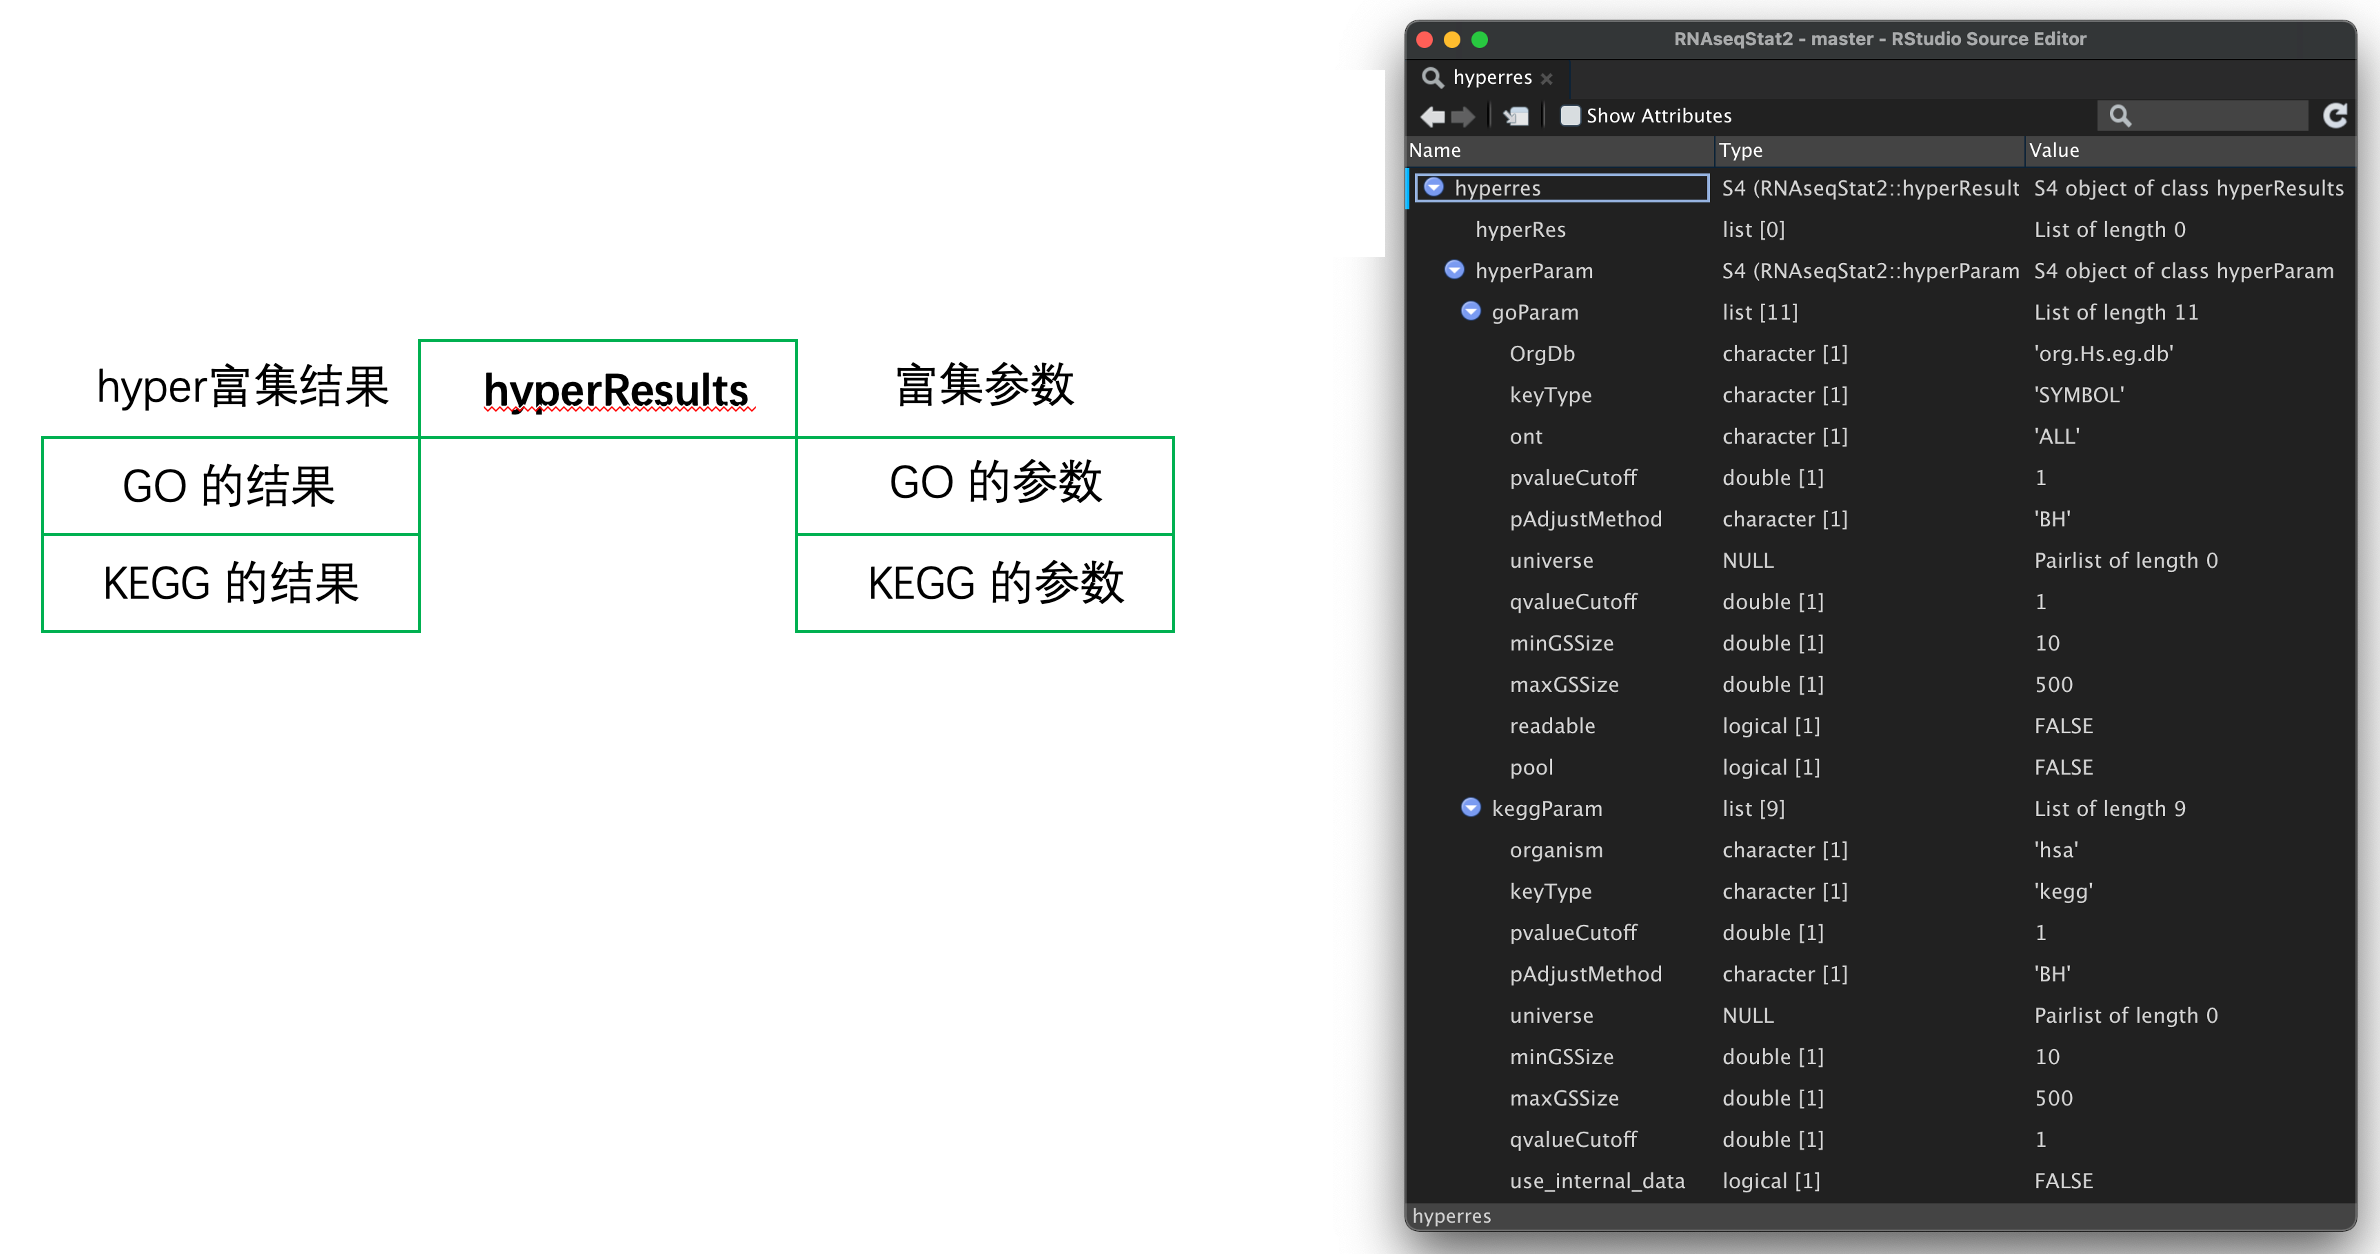Click List of length 11 value
Screen dimensions: 2380x1254
[x=2116, y=312]
